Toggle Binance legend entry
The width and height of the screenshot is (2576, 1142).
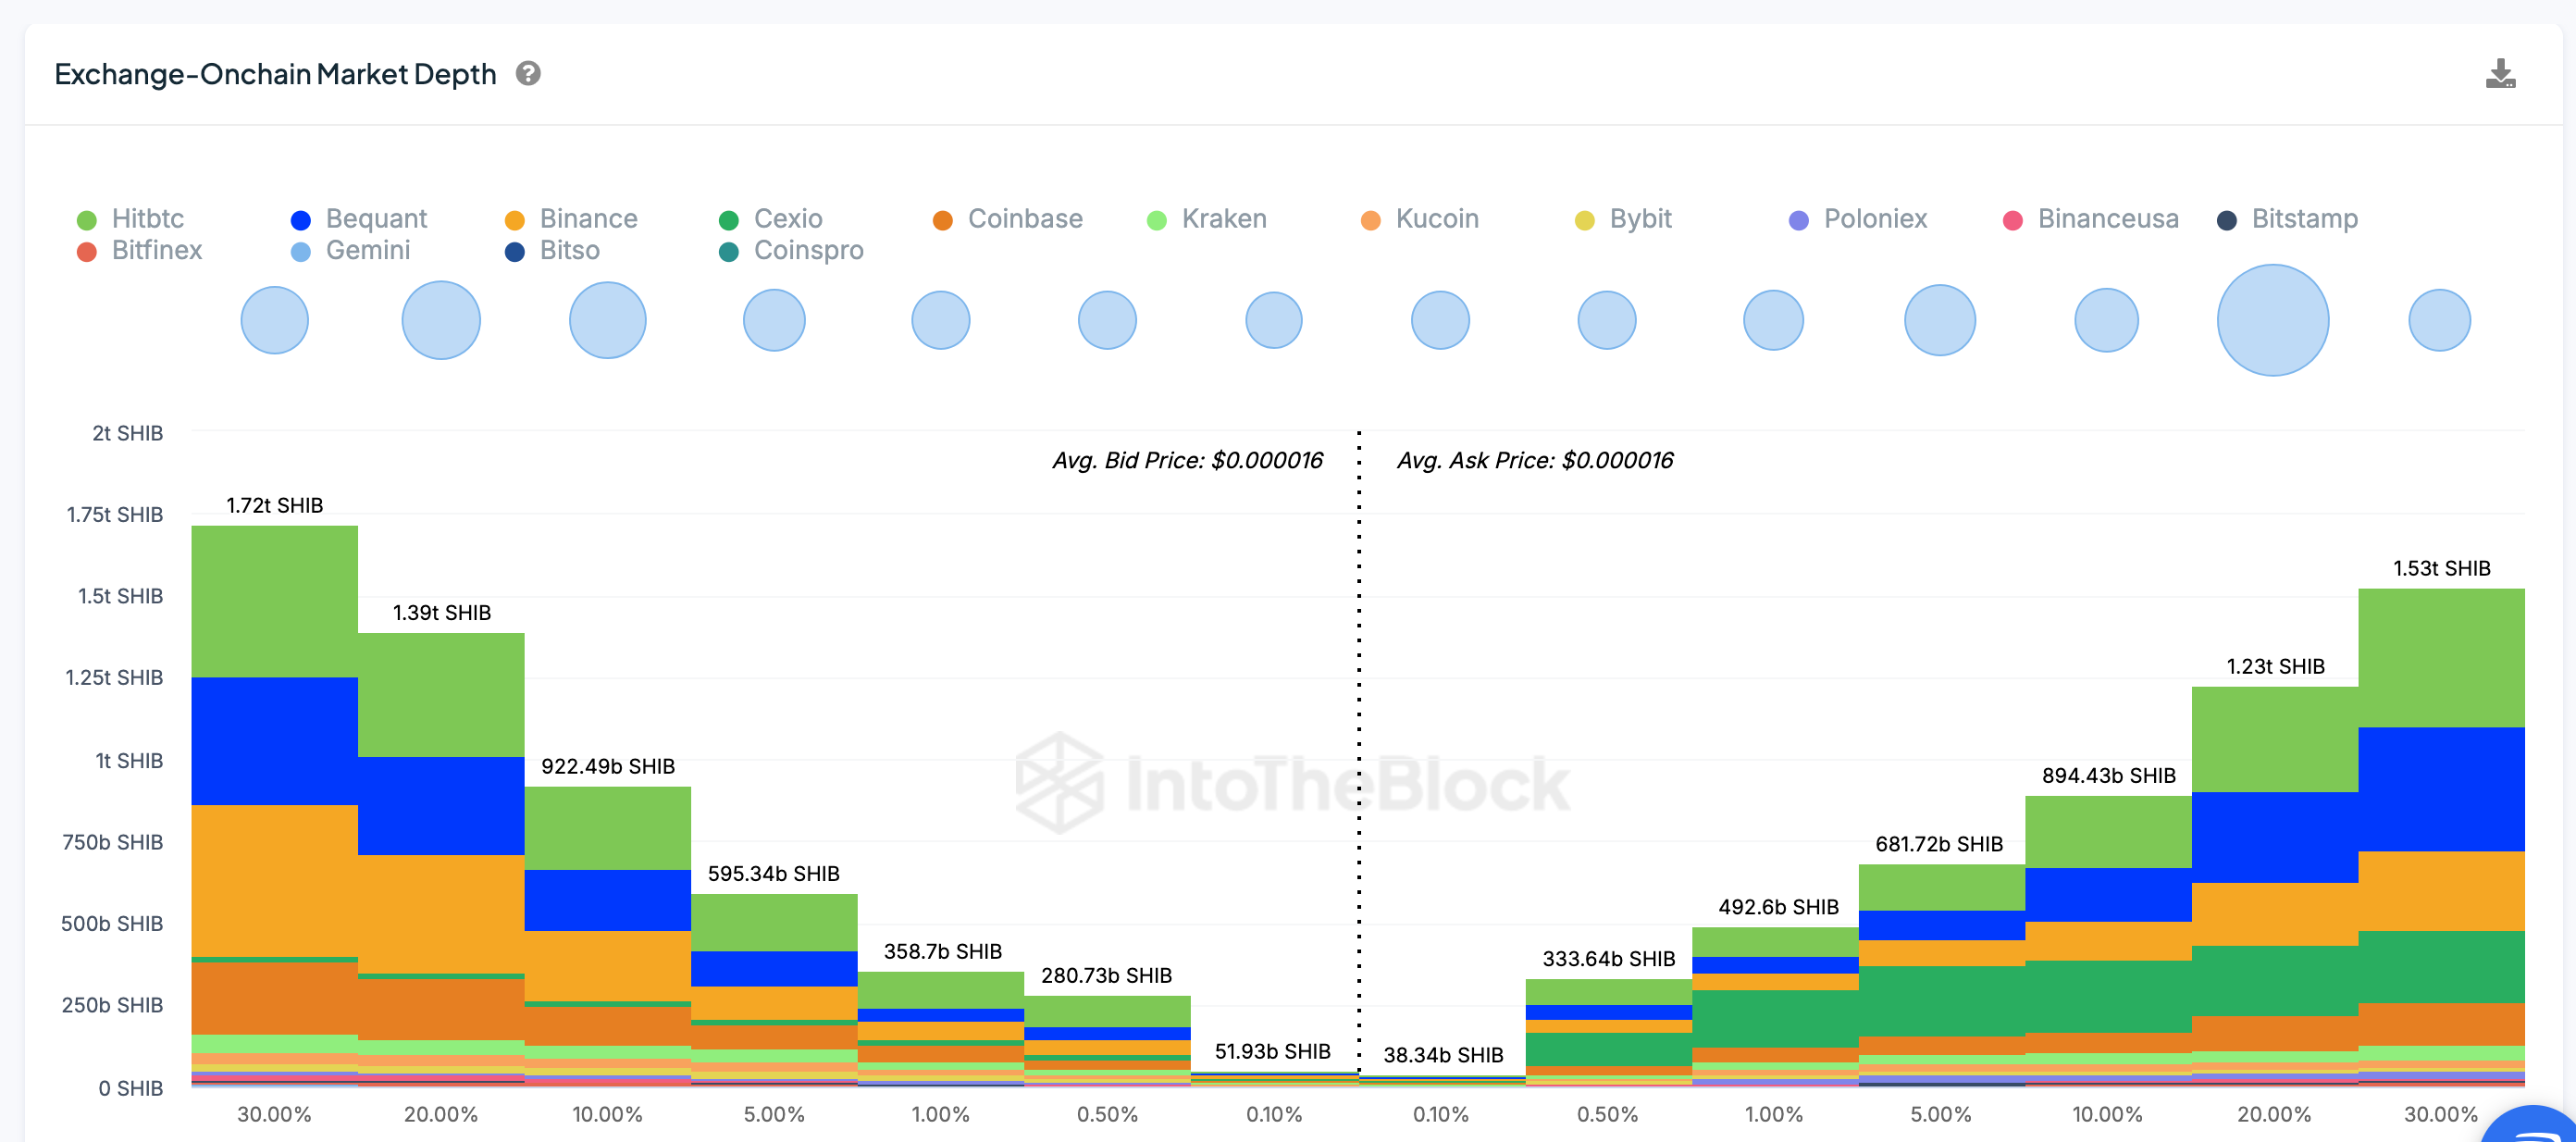(572, 219)
